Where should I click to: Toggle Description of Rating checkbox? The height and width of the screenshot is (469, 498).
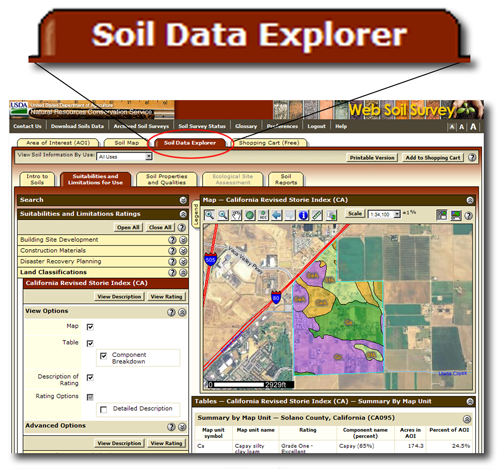click(x=90, y=377)
